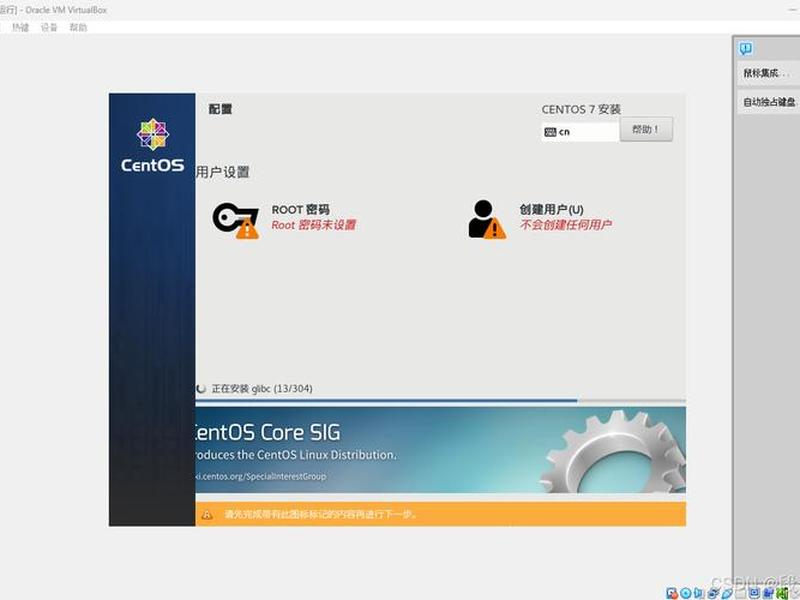
Task: Click the warning triangle in the orange bar
Action: 207,514
